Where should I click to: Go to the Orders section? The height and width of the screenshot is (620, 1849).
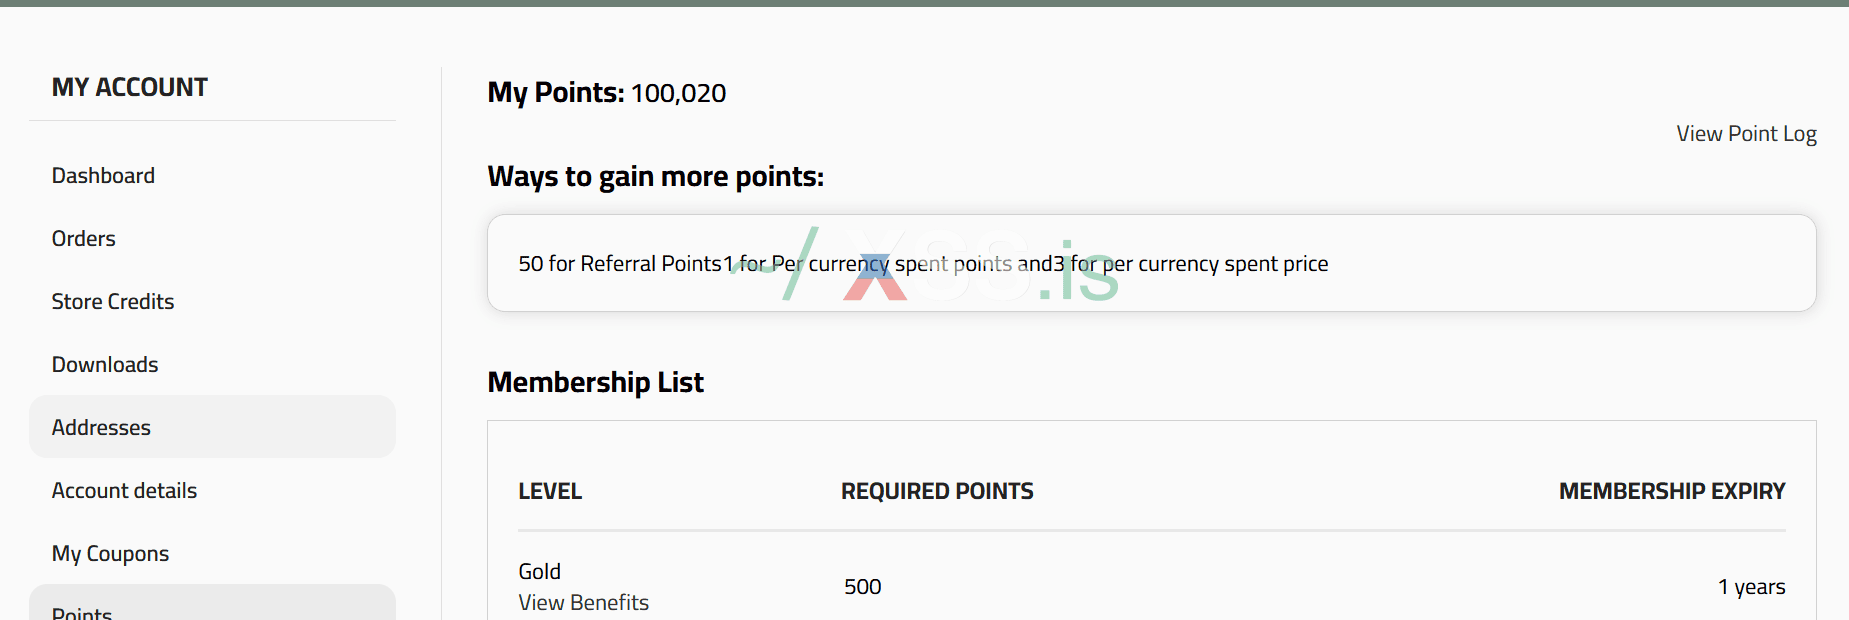click(84, 239)
